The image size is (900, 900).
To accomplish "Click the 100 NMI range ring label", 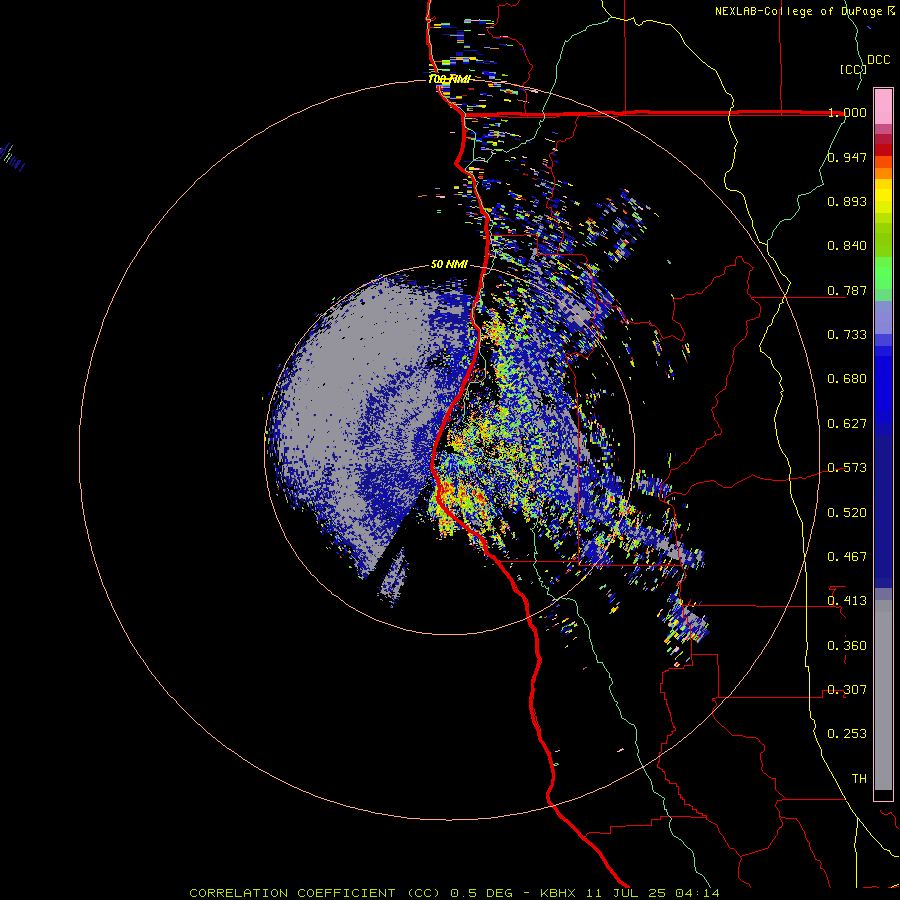I will (449, 79).
